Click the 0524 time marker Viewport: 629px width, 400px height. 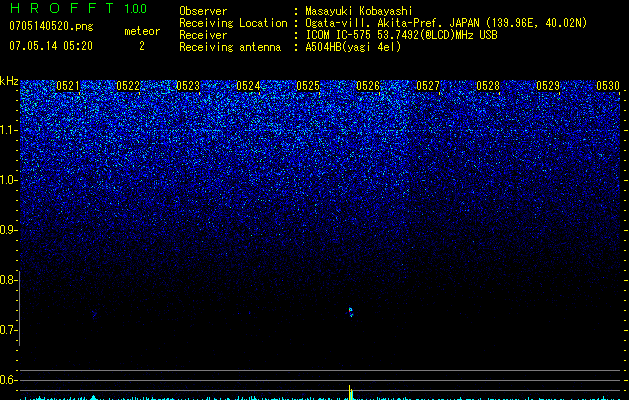click(x=248, y=86)
